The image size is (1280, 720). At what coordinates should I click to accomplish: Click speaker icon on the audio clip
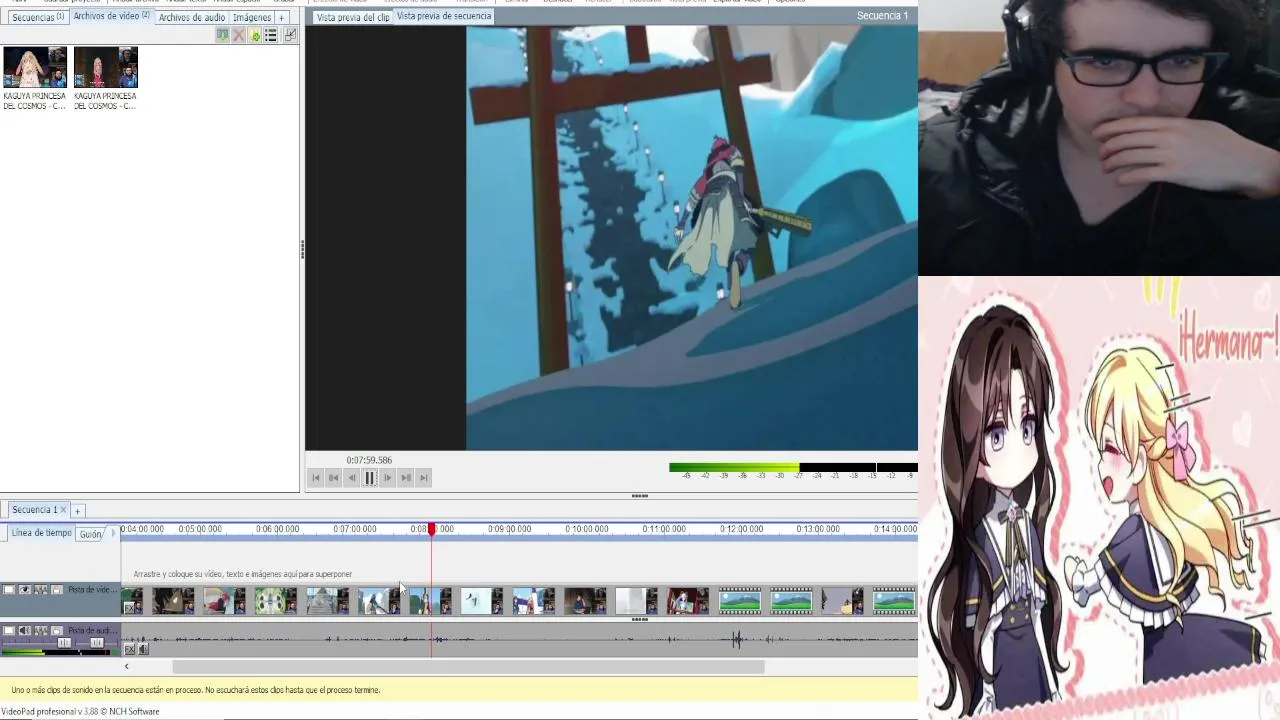[143, 649]
